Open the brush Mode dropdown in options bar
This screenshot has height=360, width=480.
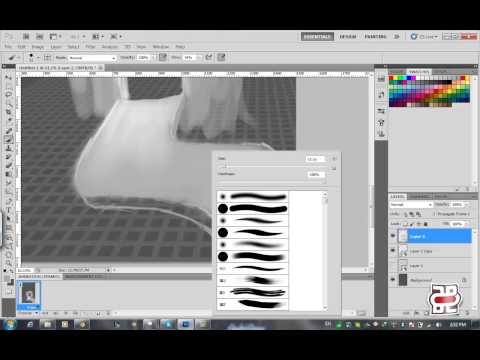tap(92, 58)
